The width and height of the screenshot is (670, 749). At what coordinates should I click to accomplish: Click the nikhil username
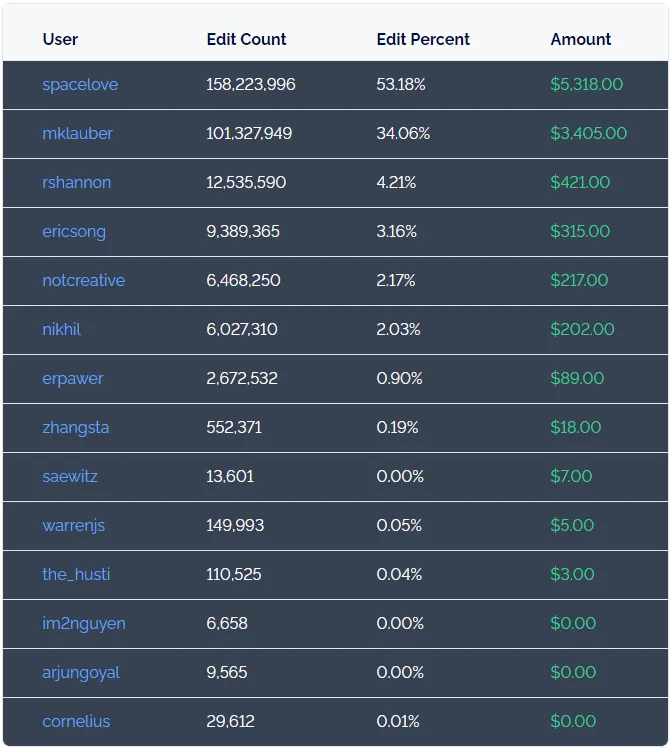click(x=60, y=330)
